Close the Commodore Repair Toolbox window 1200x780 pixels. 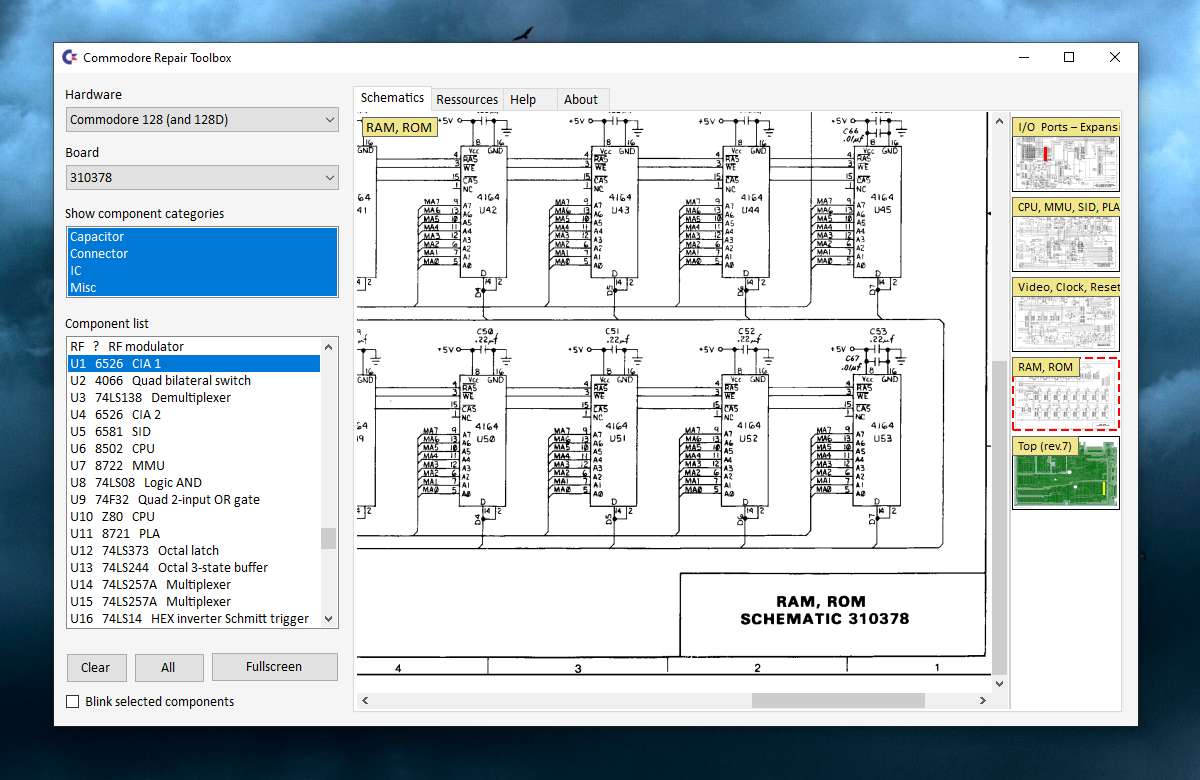click(1115, 58)
